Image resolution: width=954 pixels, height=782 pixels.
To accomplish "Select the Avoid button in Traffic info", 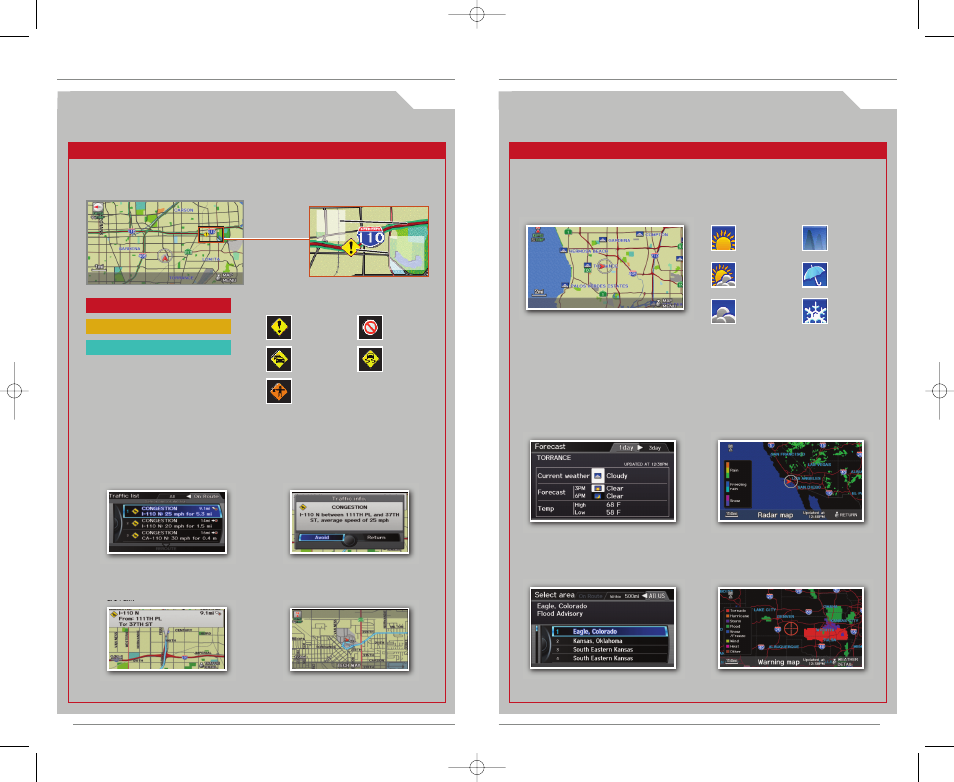I will pos(321,537).
